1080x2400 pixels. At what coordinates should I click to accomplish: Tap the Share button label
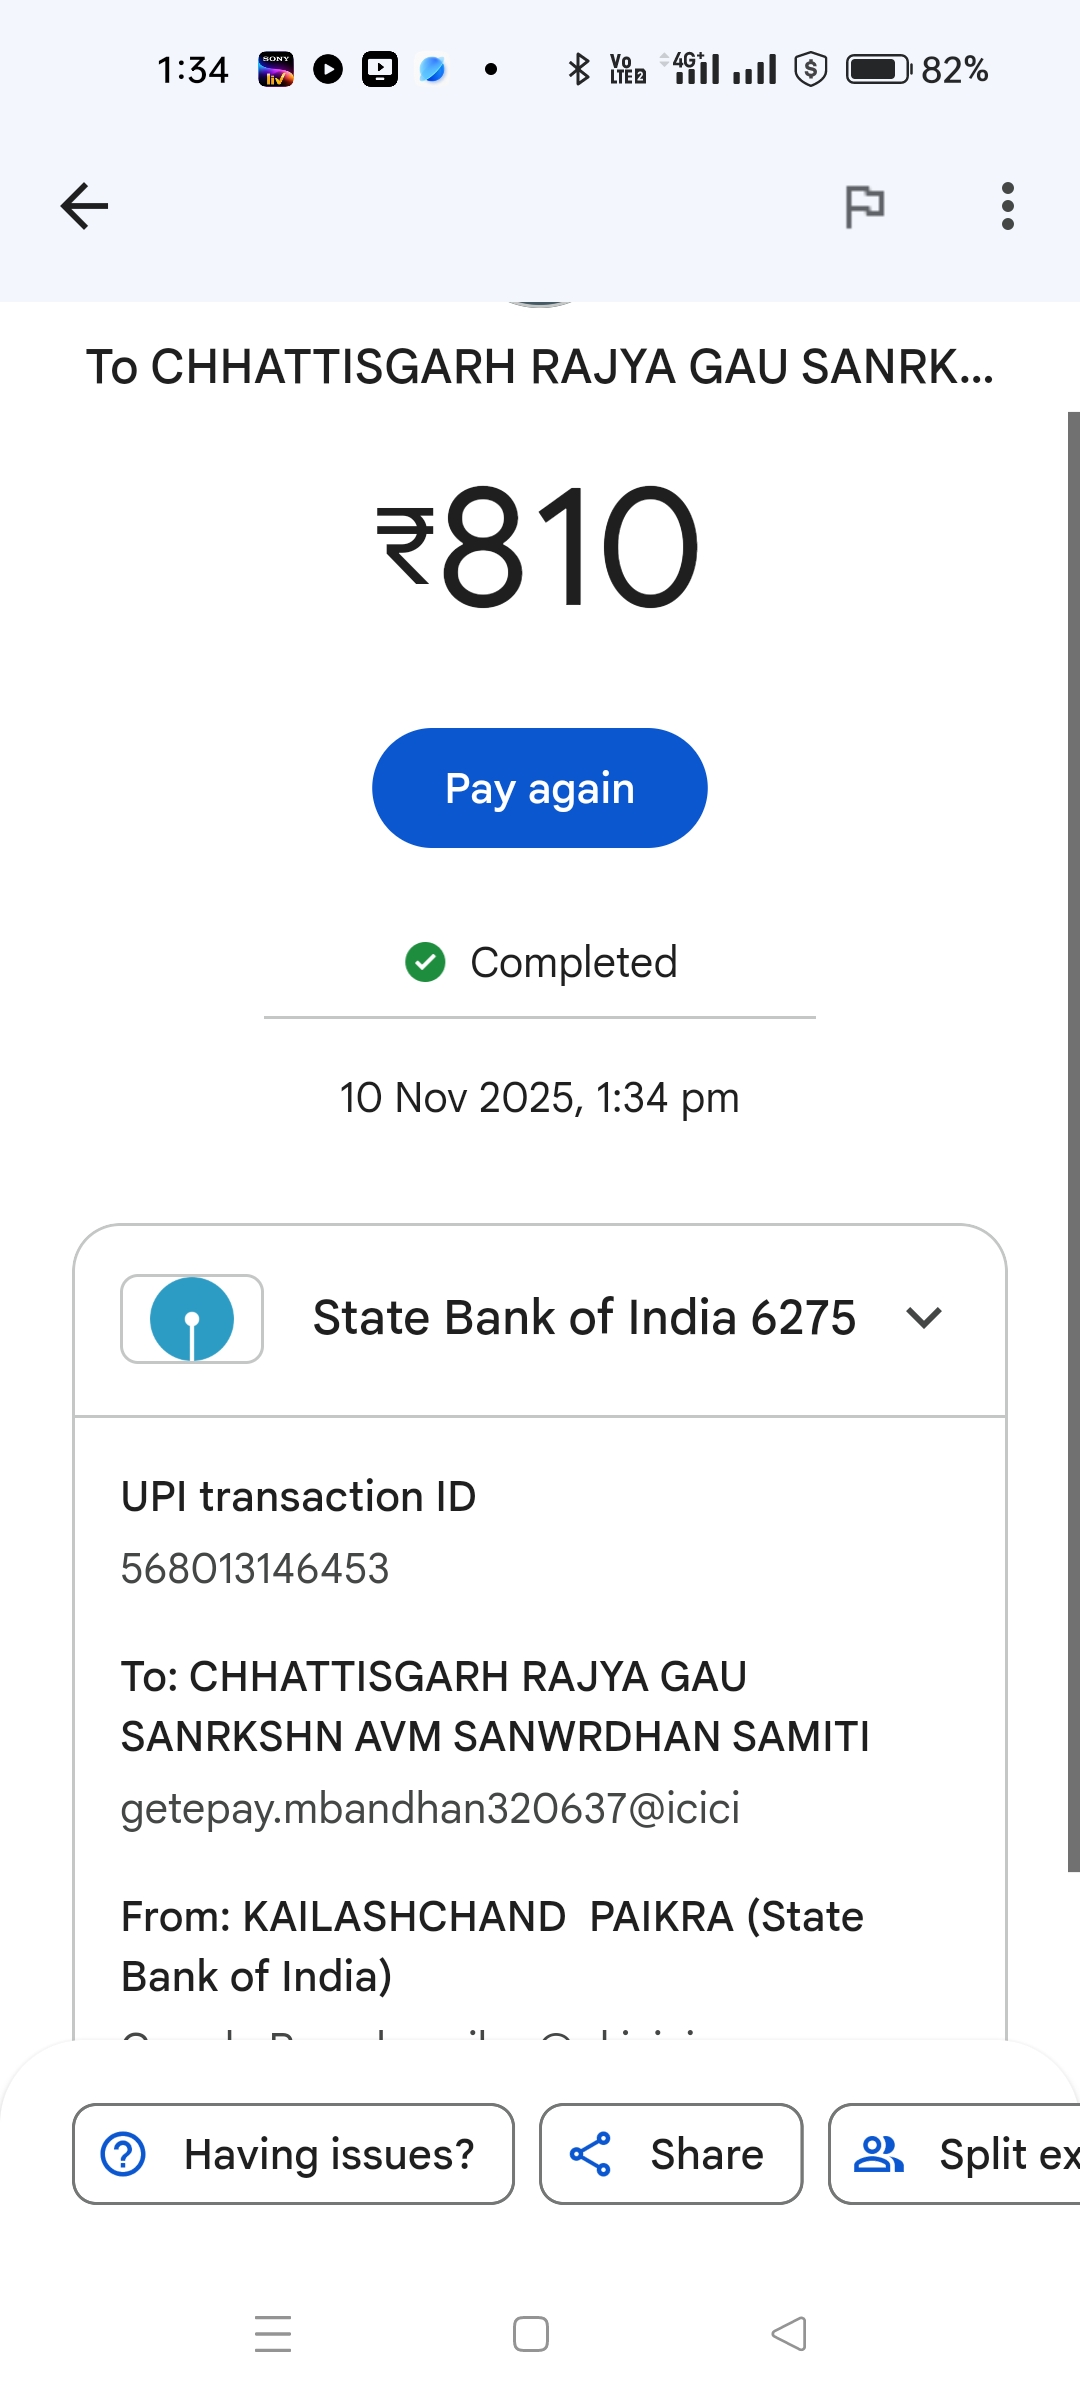[x=706, y=2154]
